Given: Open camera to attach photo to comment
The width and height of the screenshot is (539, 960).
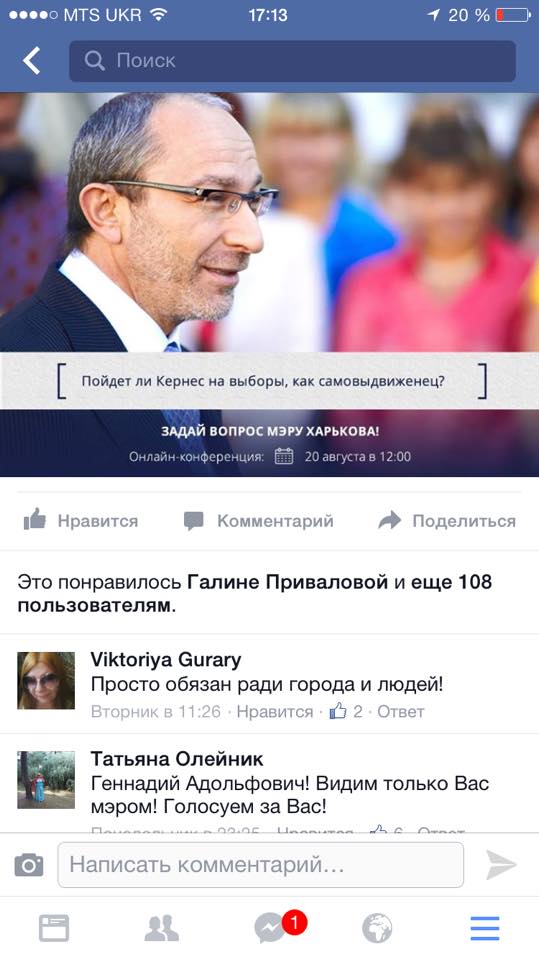Looking at the screenshot, I should click(x=29, y=865).
